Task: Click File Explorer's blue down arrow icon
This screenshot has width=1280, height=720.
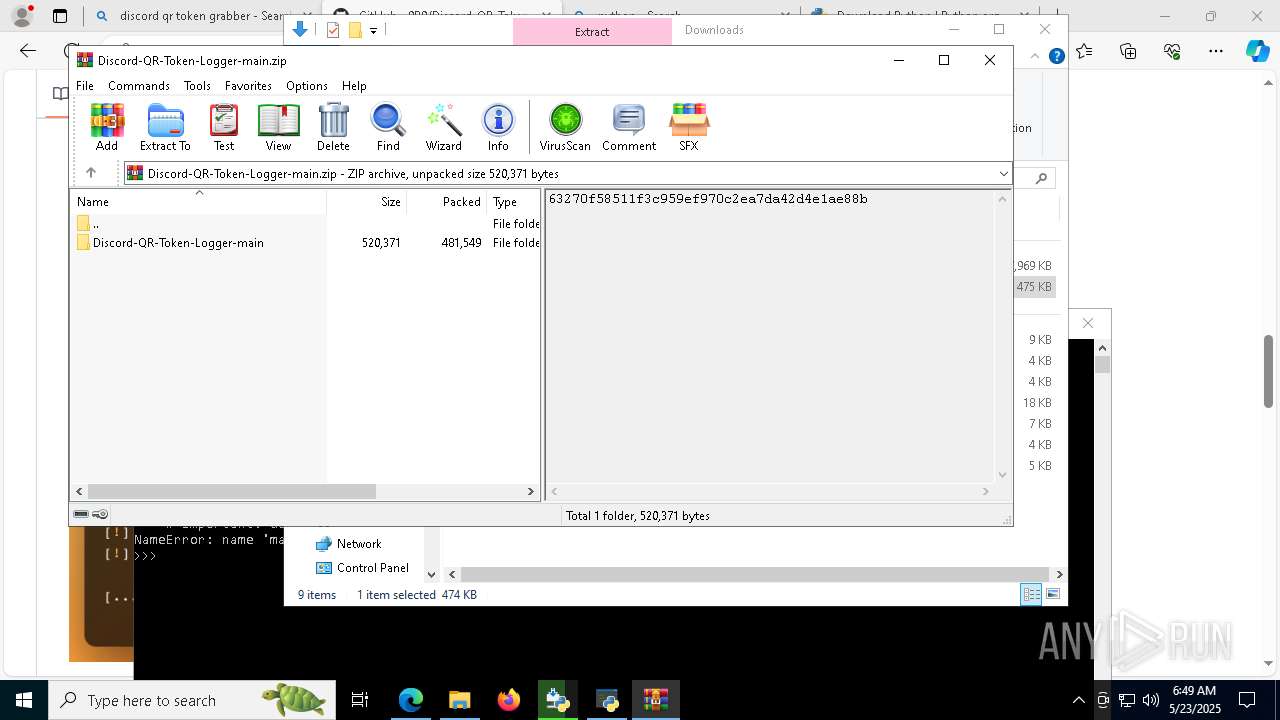Action: [299, 30]
